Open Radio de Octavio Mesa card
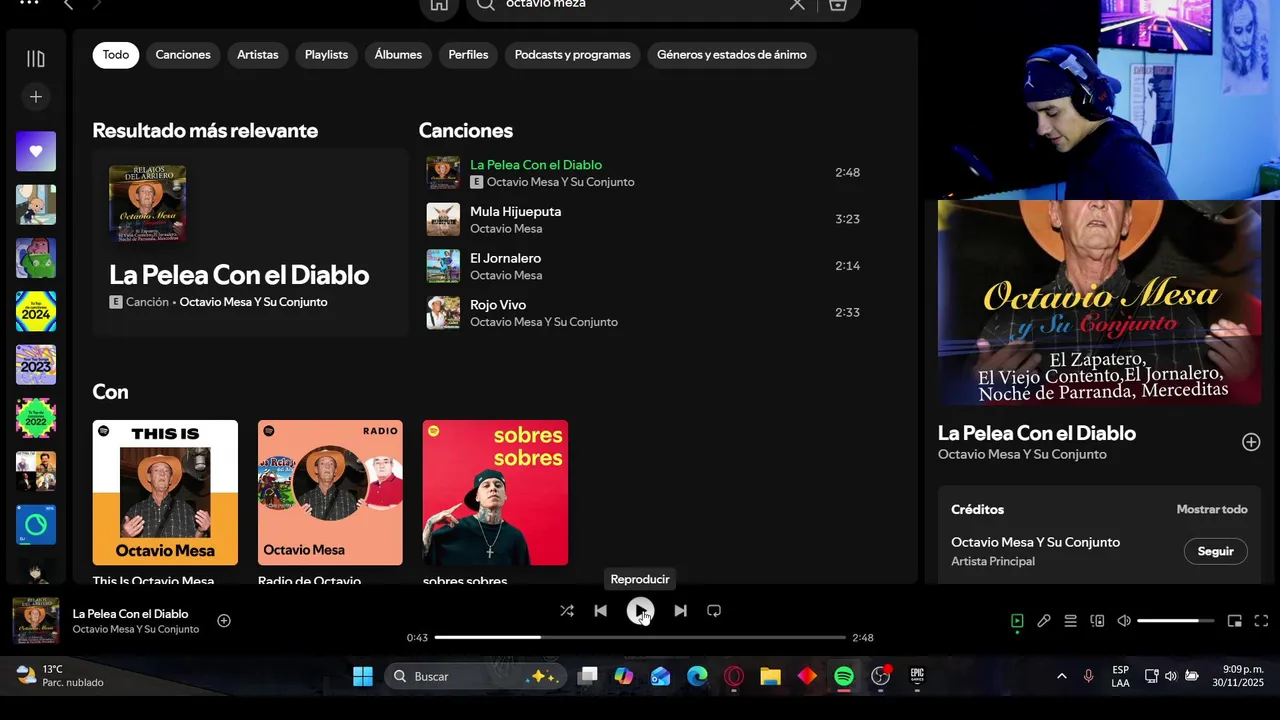This screenshot has width=1280, height=720. [x=330, y=493]
